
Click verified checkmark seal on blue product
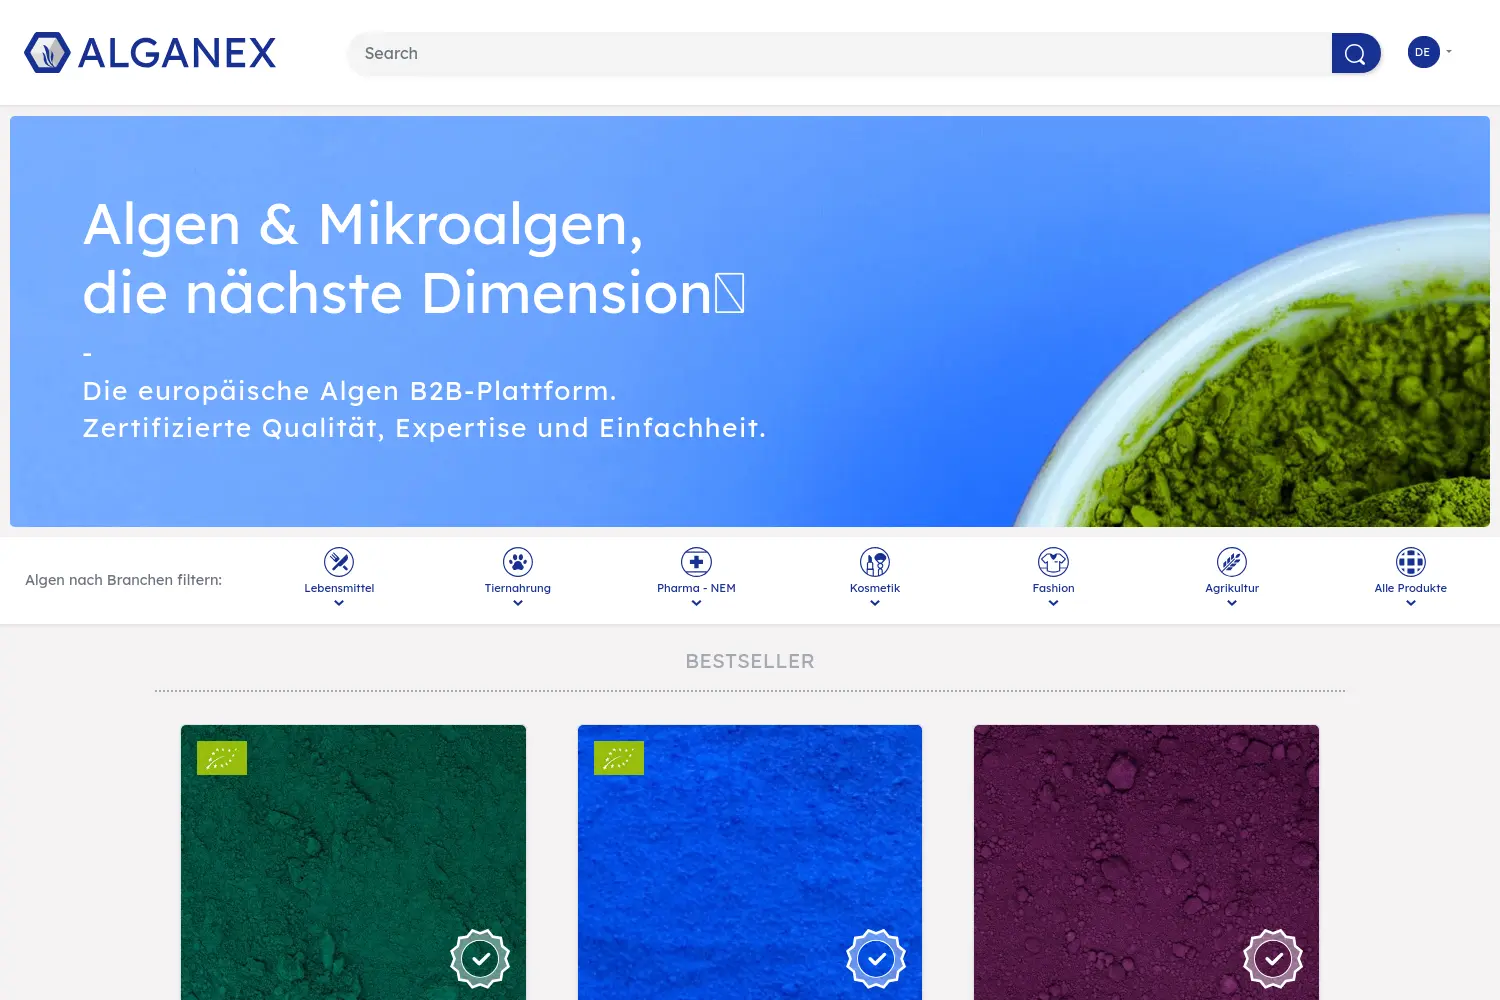tap(876, 959)
